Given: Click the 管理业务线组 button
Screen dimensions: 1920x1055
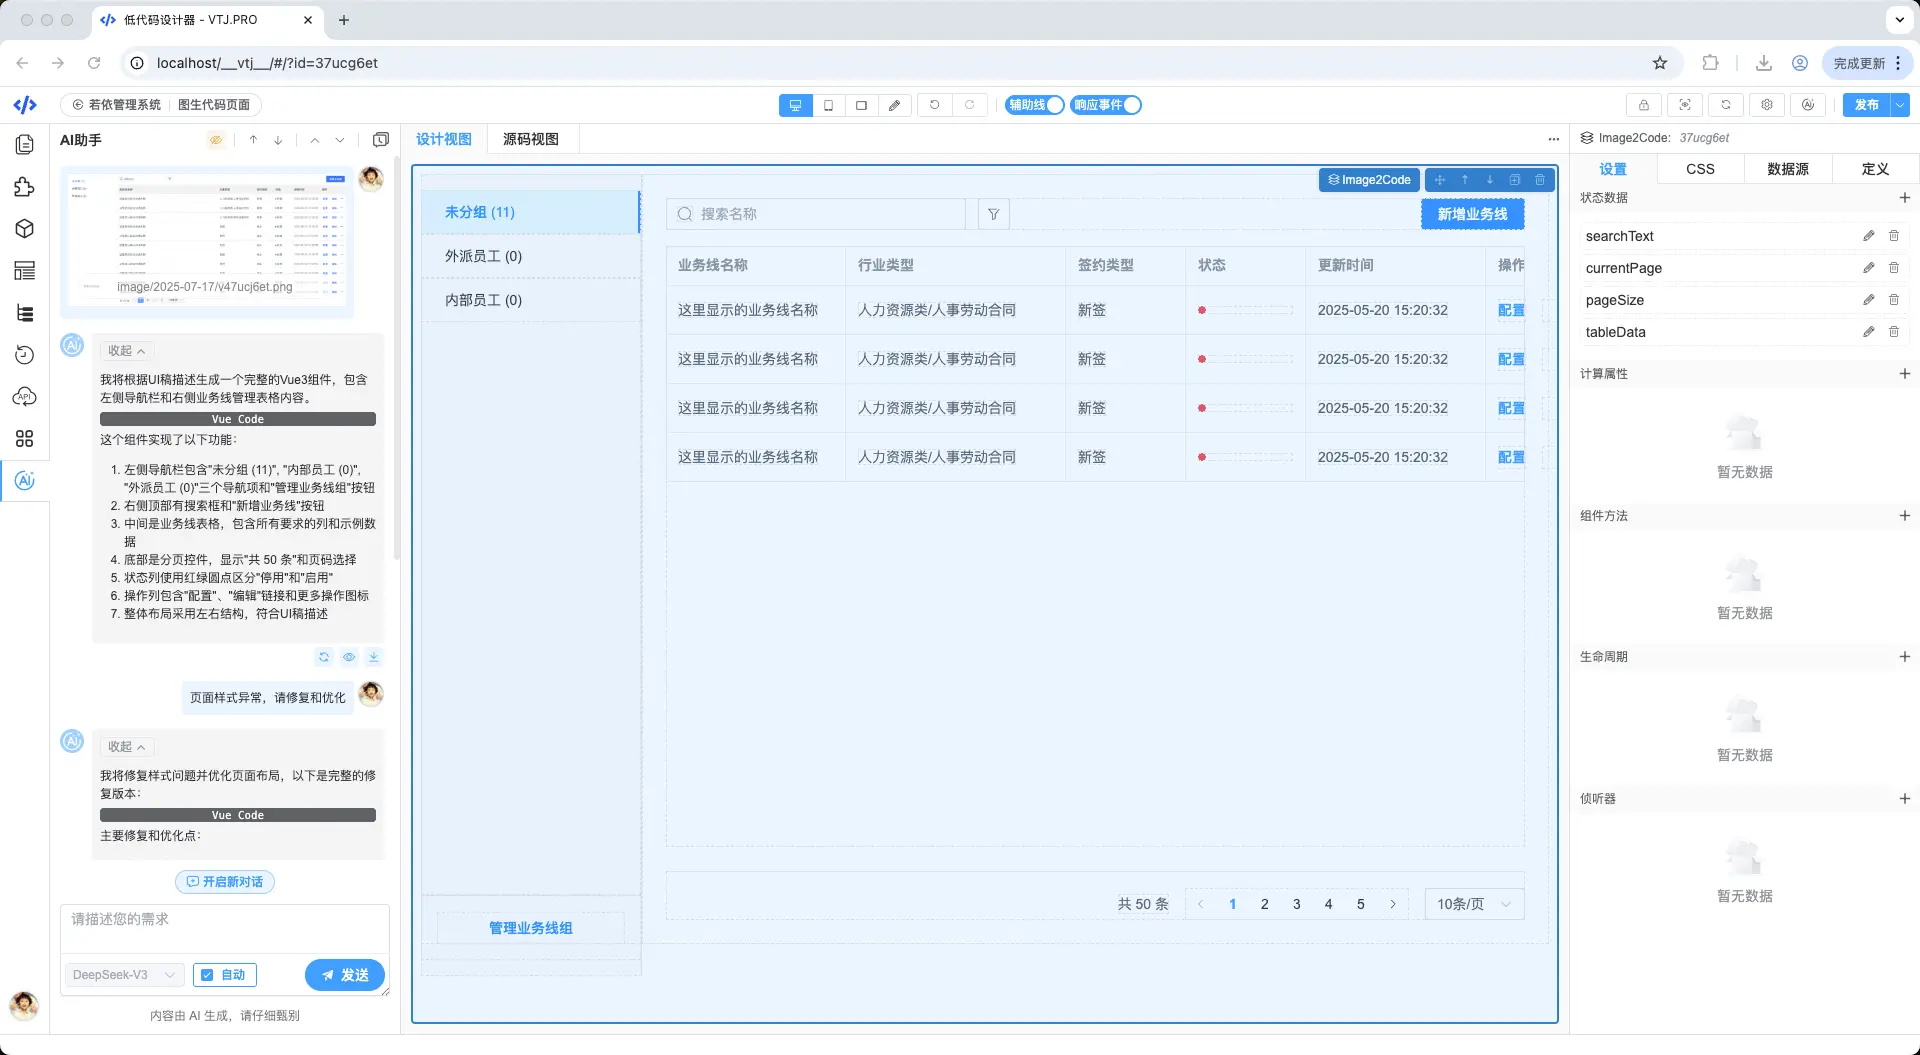Looking at the screenshot, I should [x=531, y=928].
